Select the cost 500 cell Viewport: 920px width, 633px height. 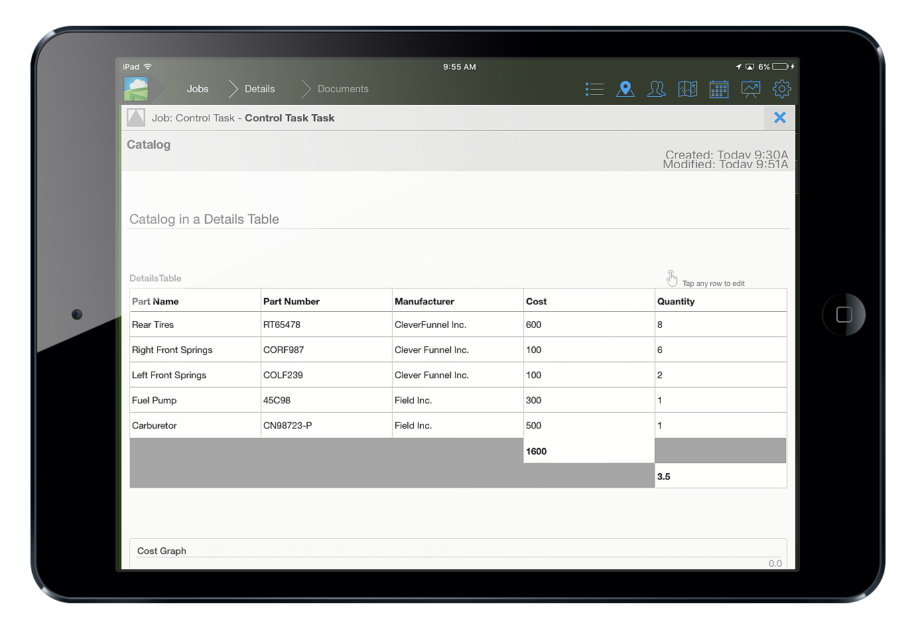(589, 425)
